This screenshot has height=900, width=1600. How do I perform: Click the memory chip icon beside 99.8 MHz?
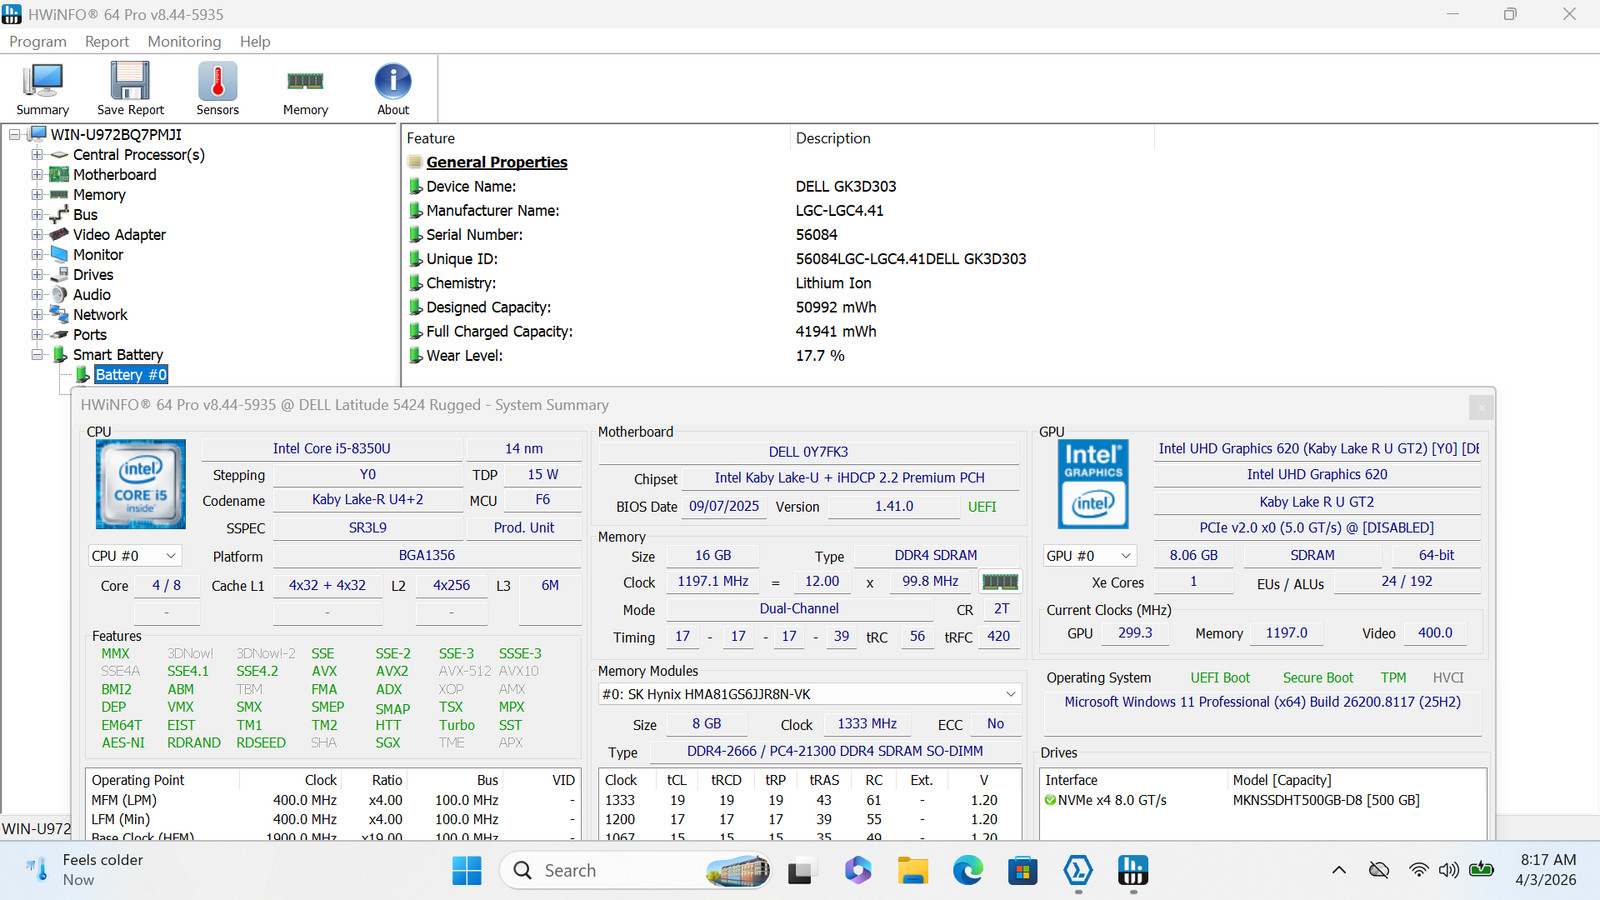(x=1000, y=581)
